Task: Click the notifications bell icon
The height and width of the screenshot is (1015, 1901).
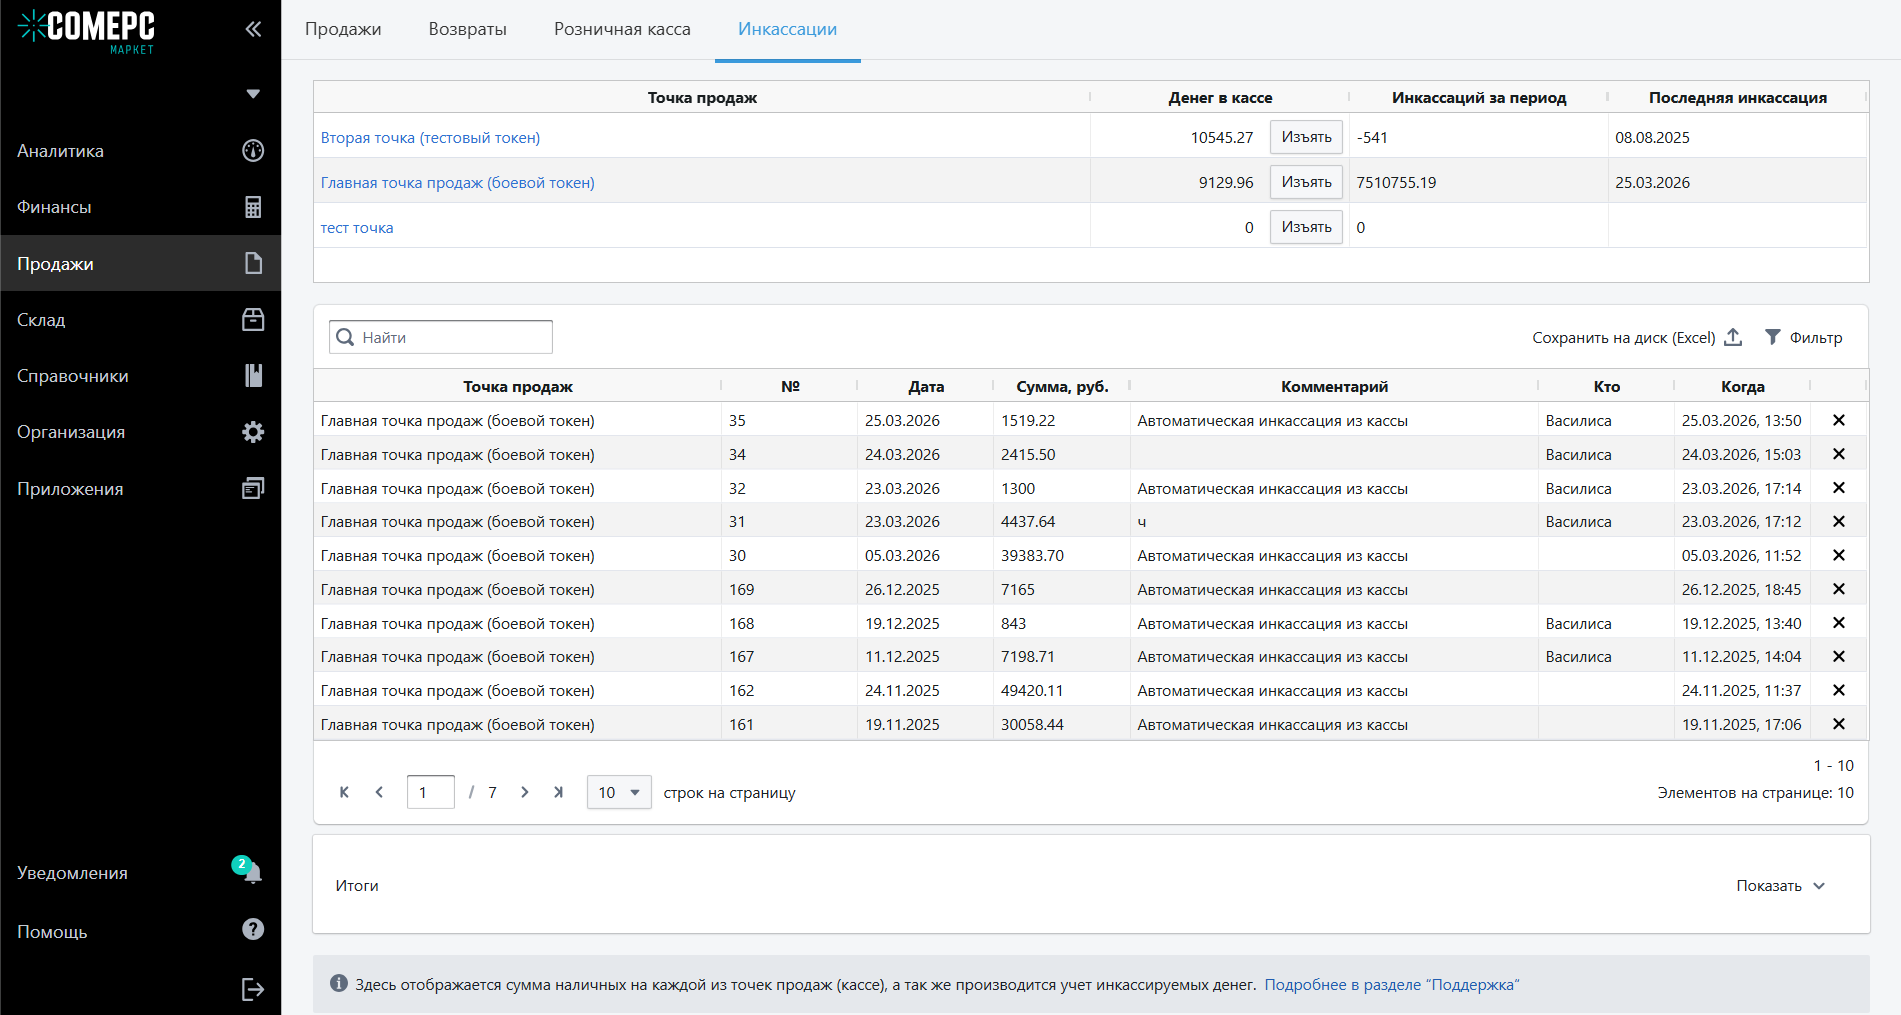Action: pos(252,873)
